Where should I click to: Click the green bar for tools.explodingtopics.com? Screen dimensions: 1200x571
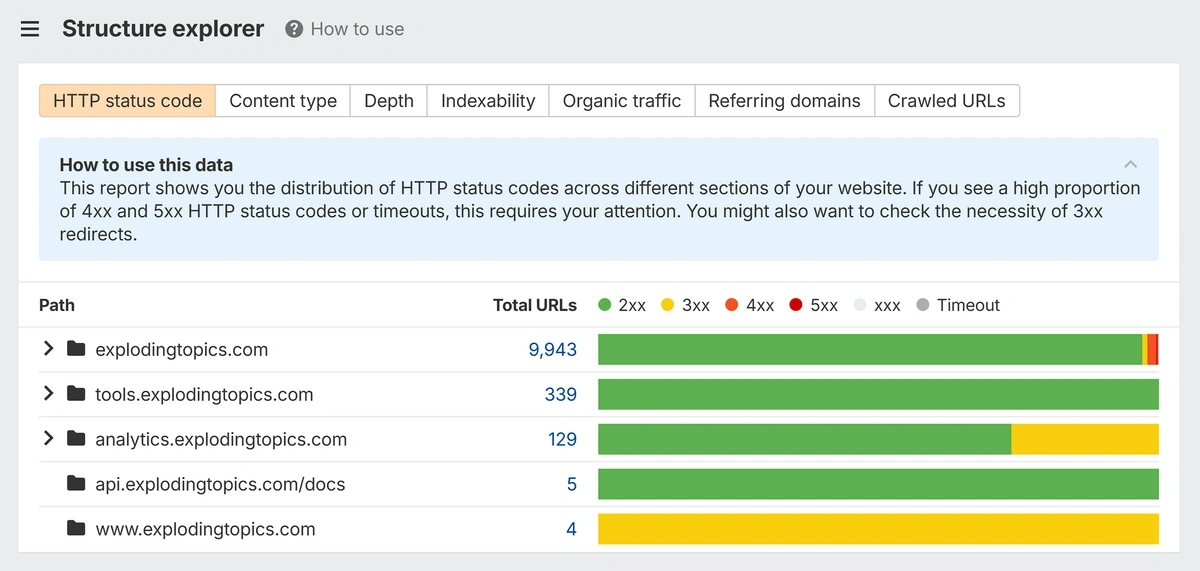(x=878, y=394)
